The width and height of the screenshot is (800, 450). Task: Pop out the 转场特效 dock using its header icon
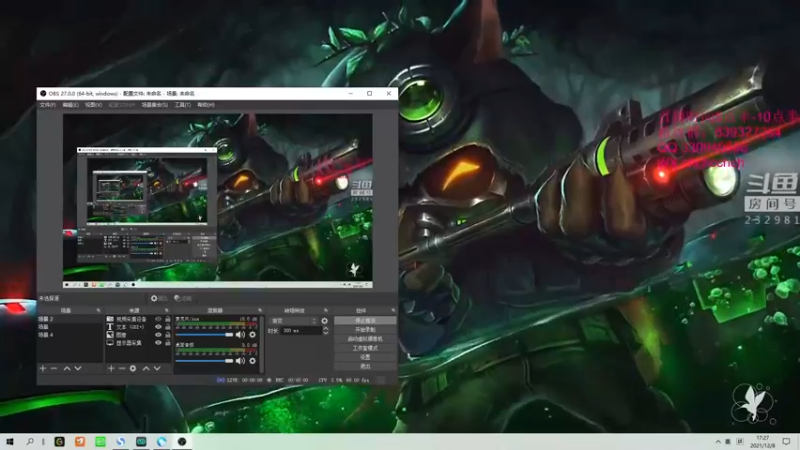coord(326,310)
